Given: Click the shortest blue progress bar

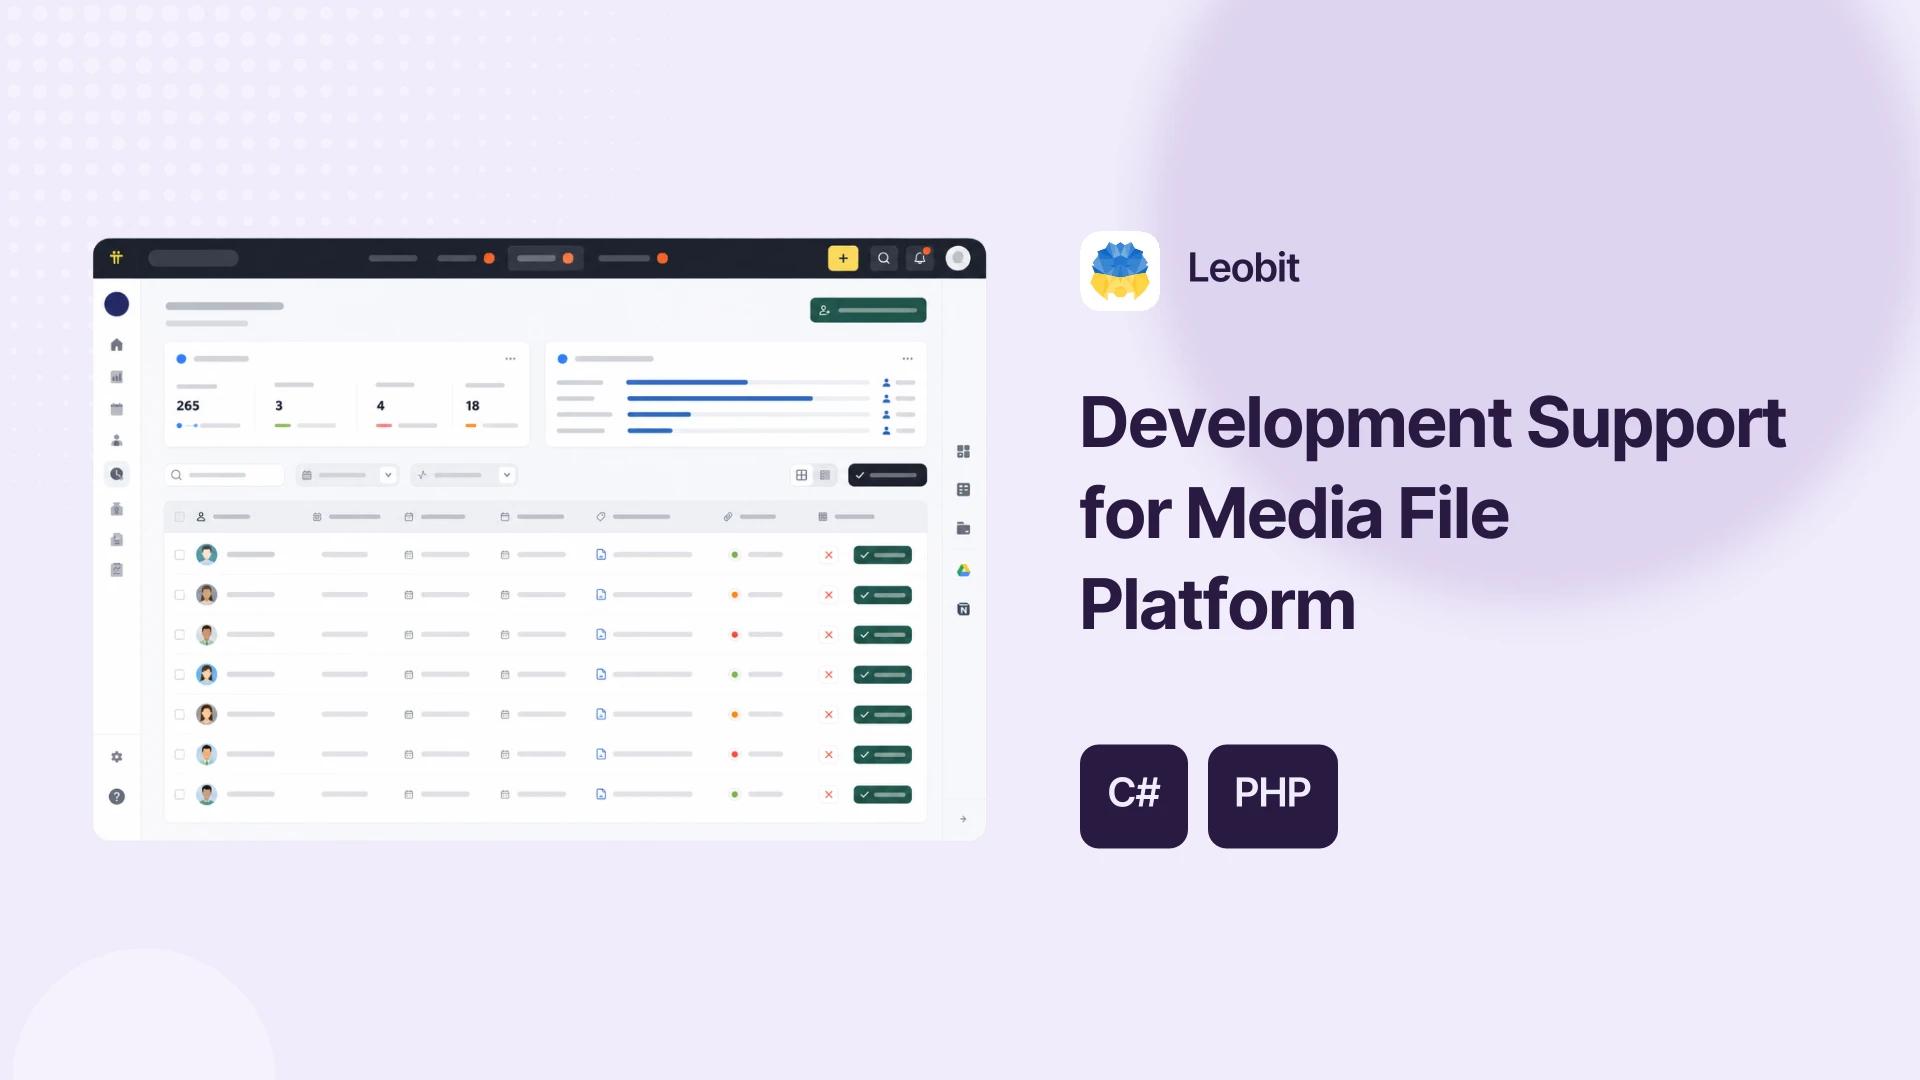Looking at the screenshot, I should pyautogui.click(x=649, y=431).
